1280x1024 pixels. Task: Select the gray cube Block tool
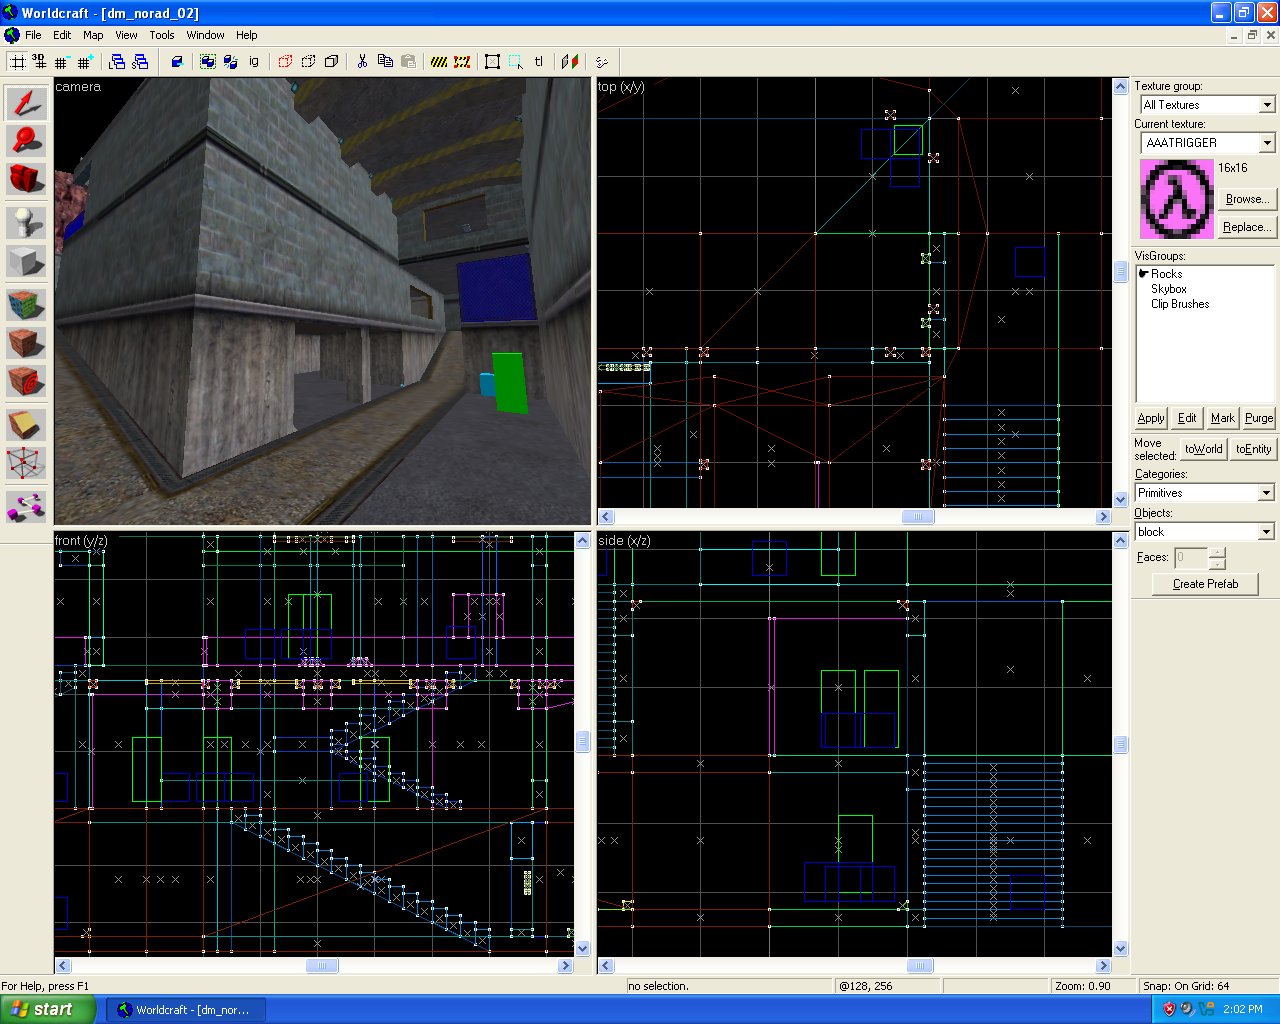[x=26, y=261]
